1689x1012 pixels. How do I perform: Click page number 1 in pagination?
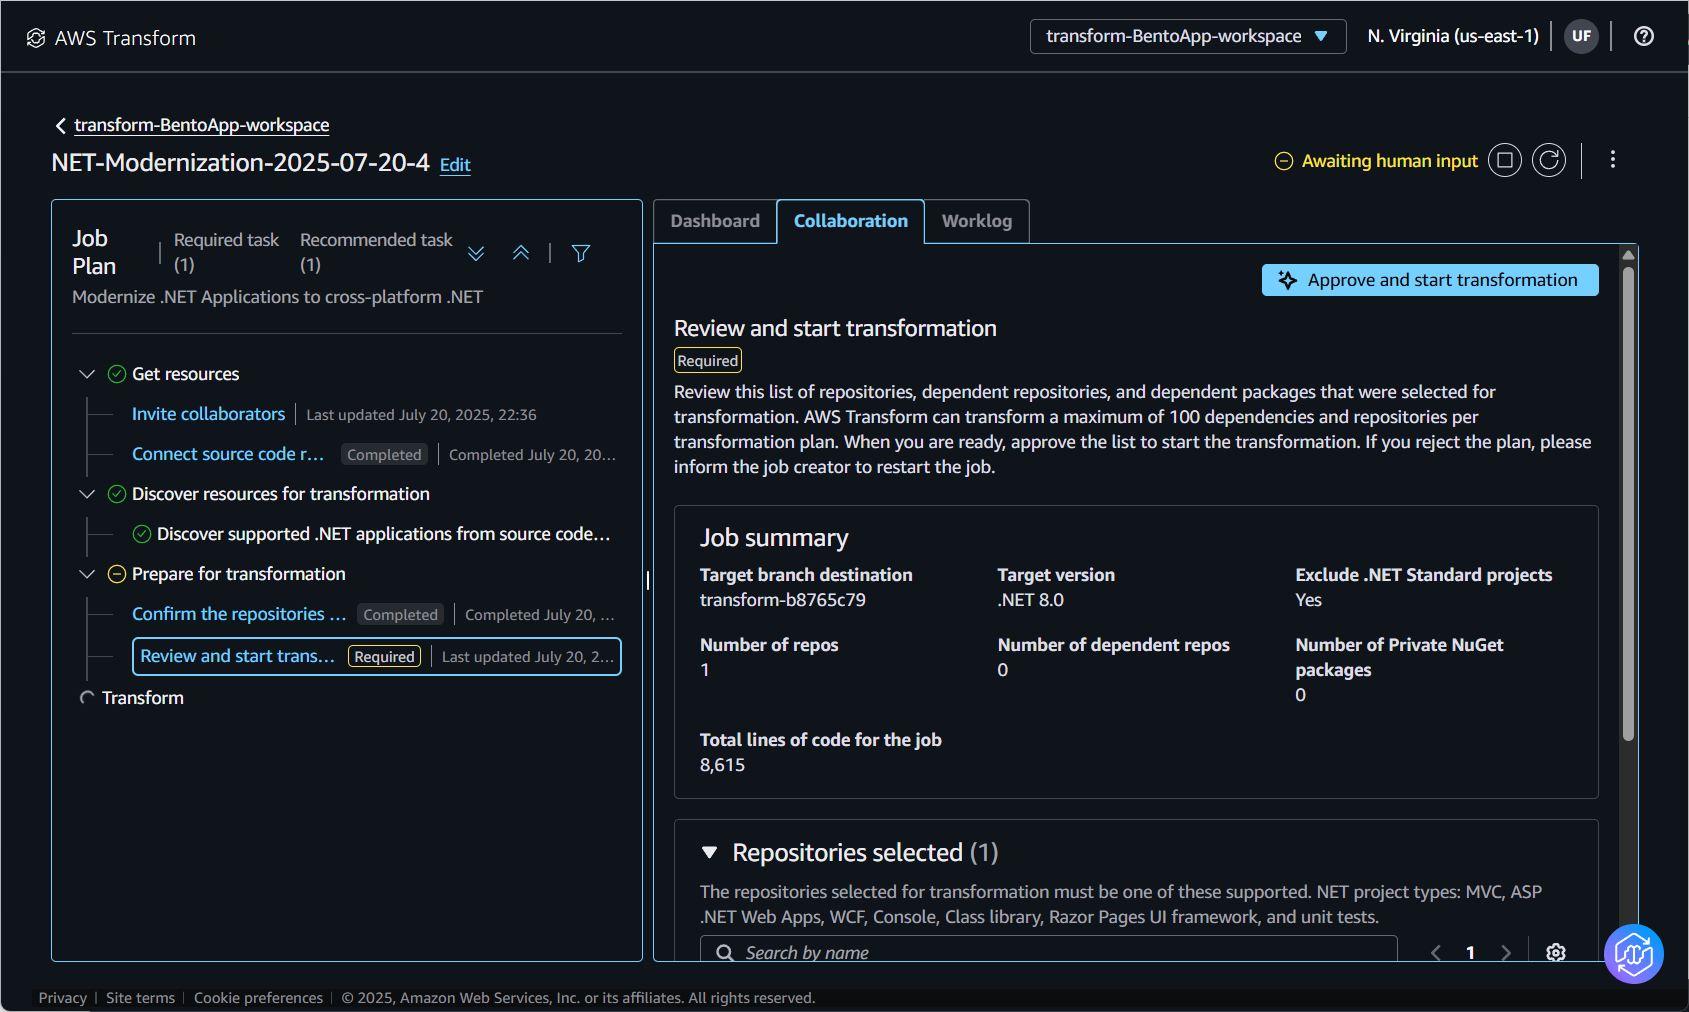(x=1470, y=952)
